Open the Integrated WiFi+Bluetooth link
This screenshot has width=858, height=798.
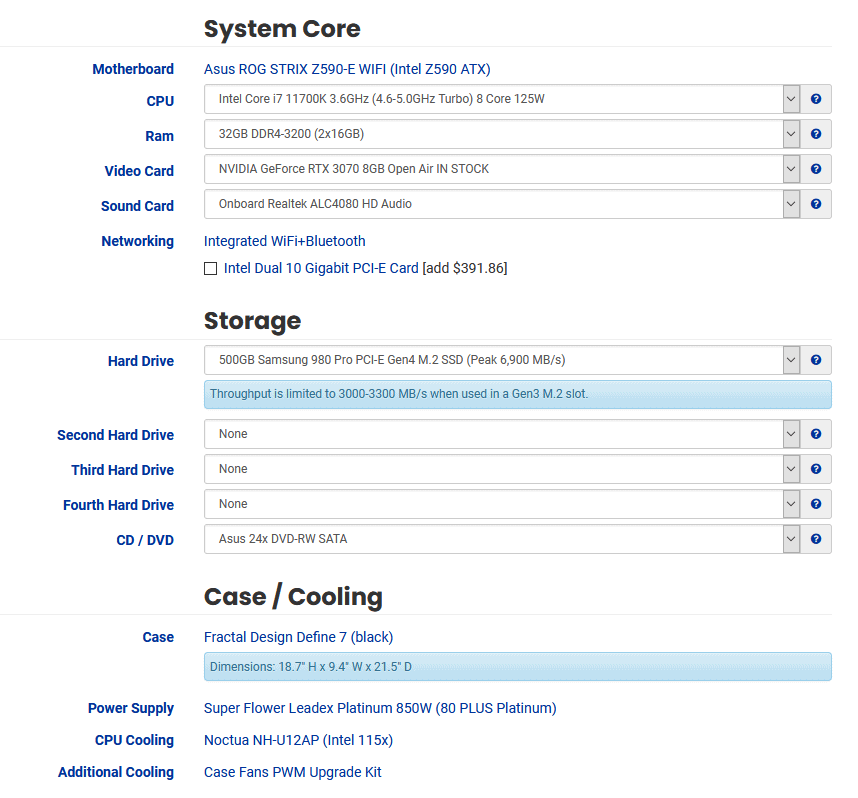tap(285, 241)
